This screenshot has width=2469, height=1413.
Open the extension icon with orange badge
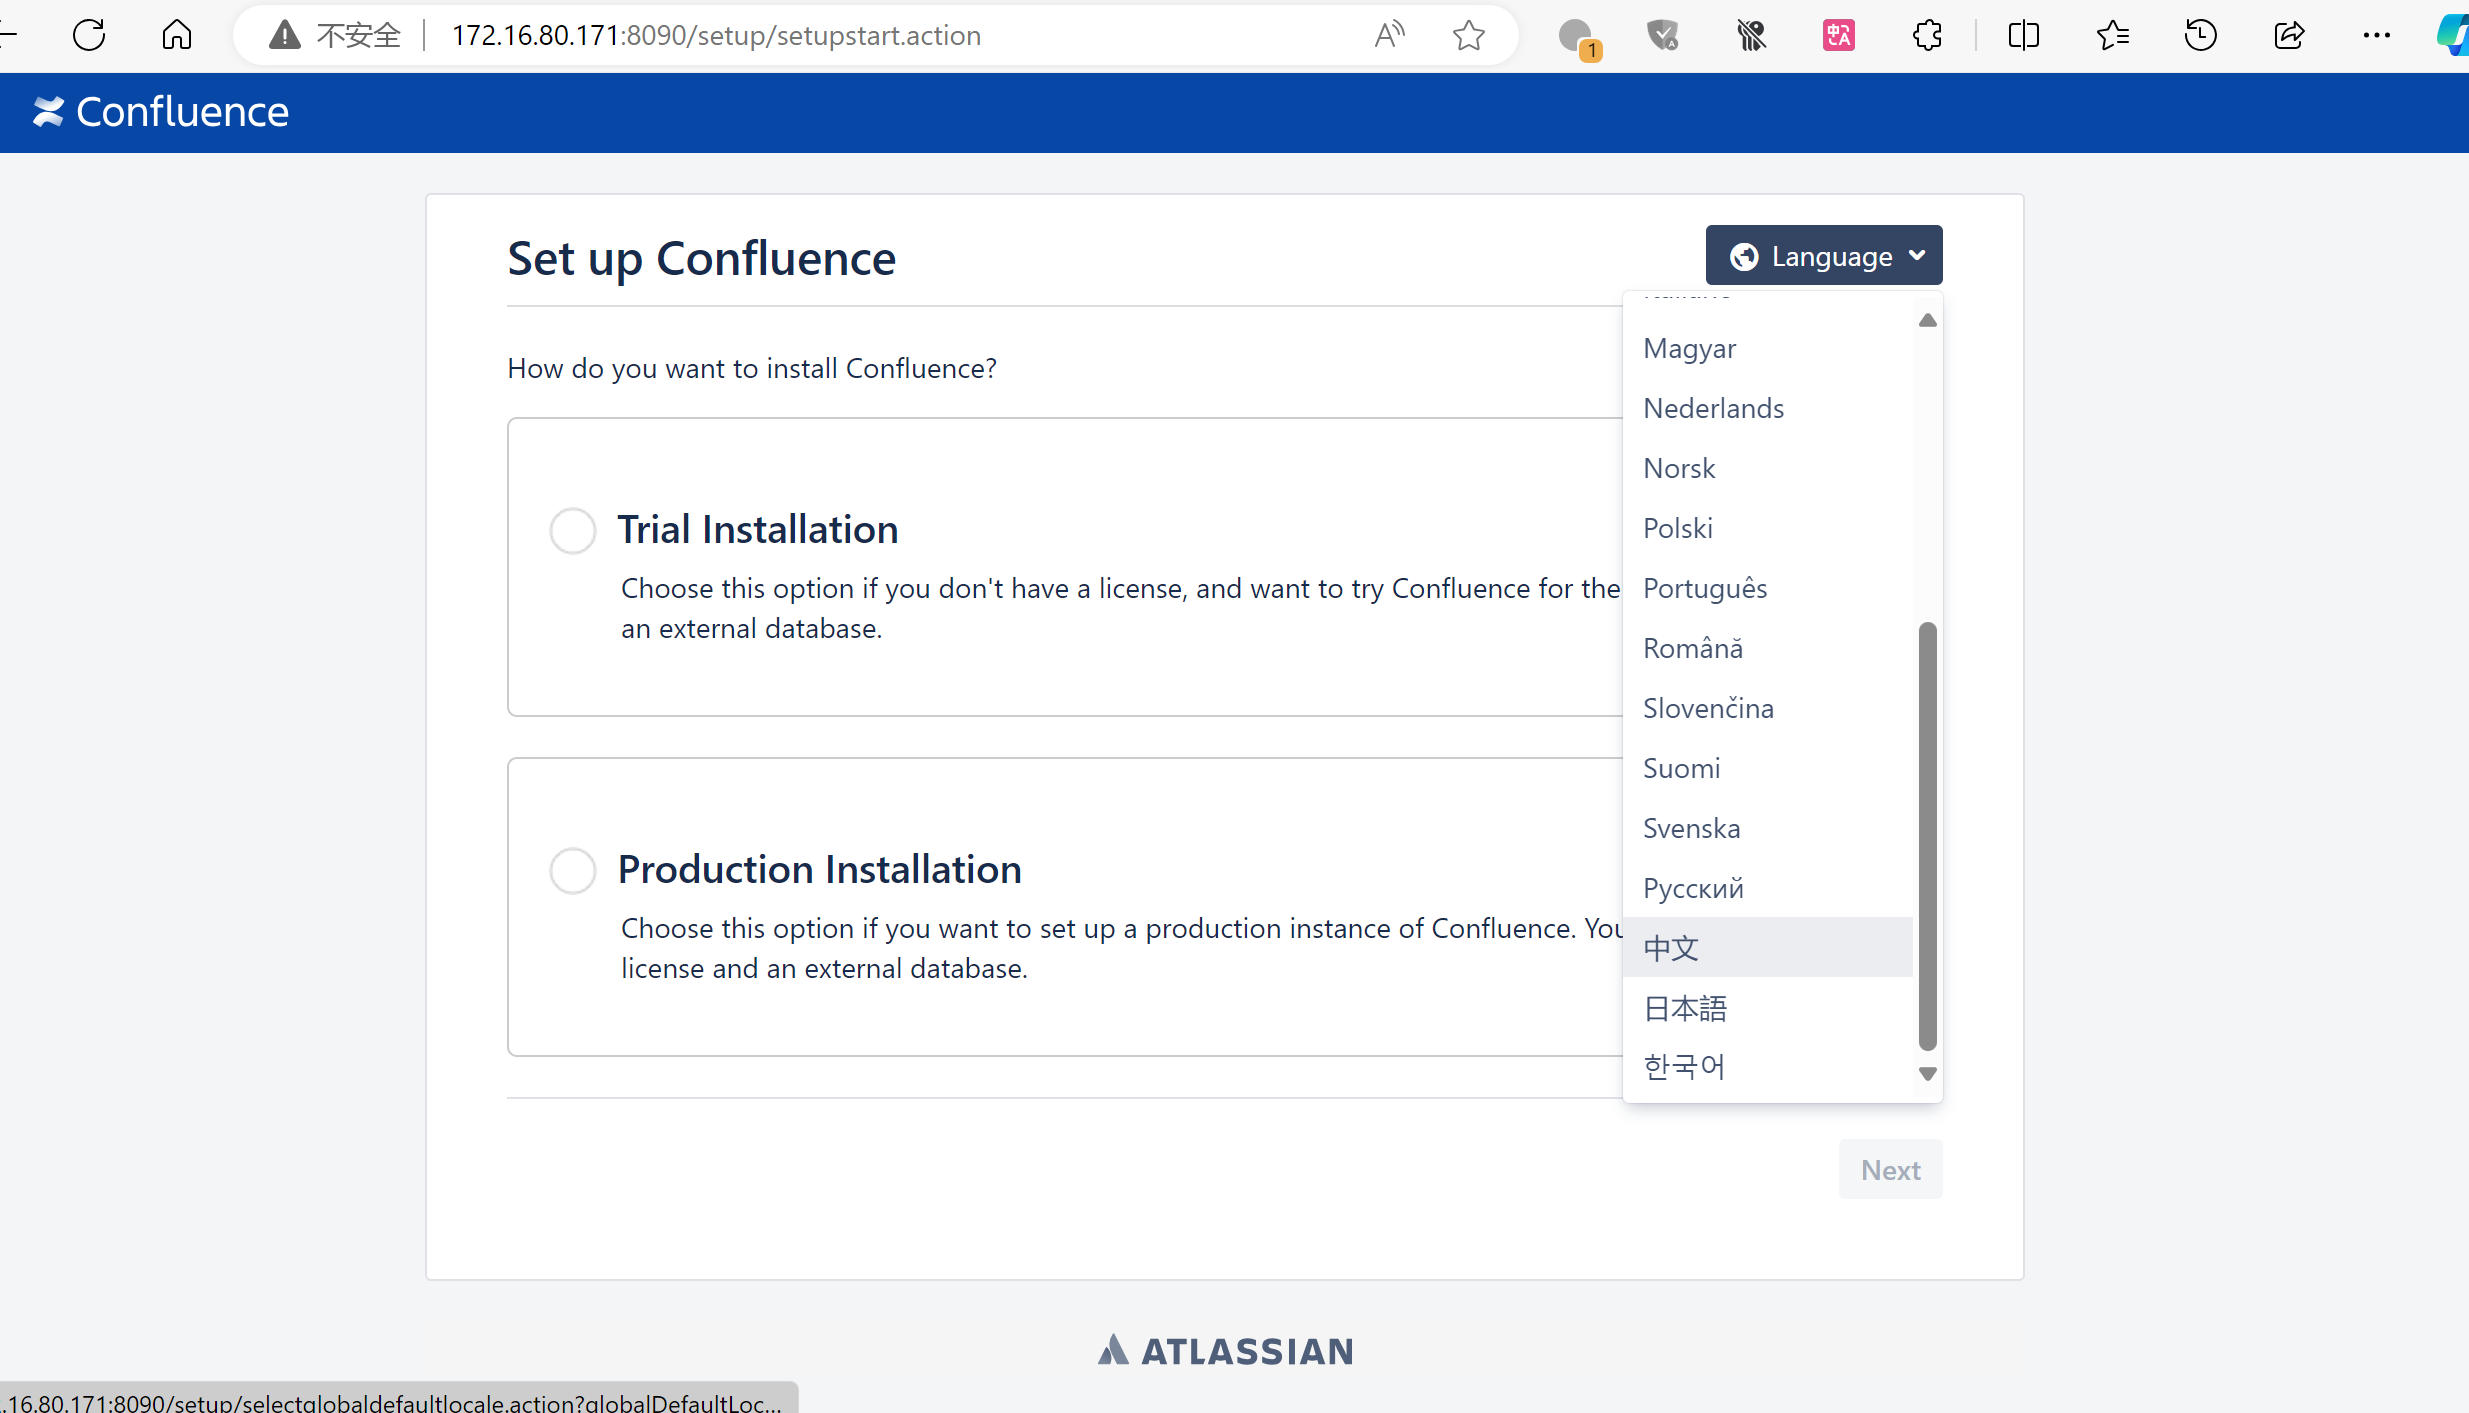click(1578, 38)
